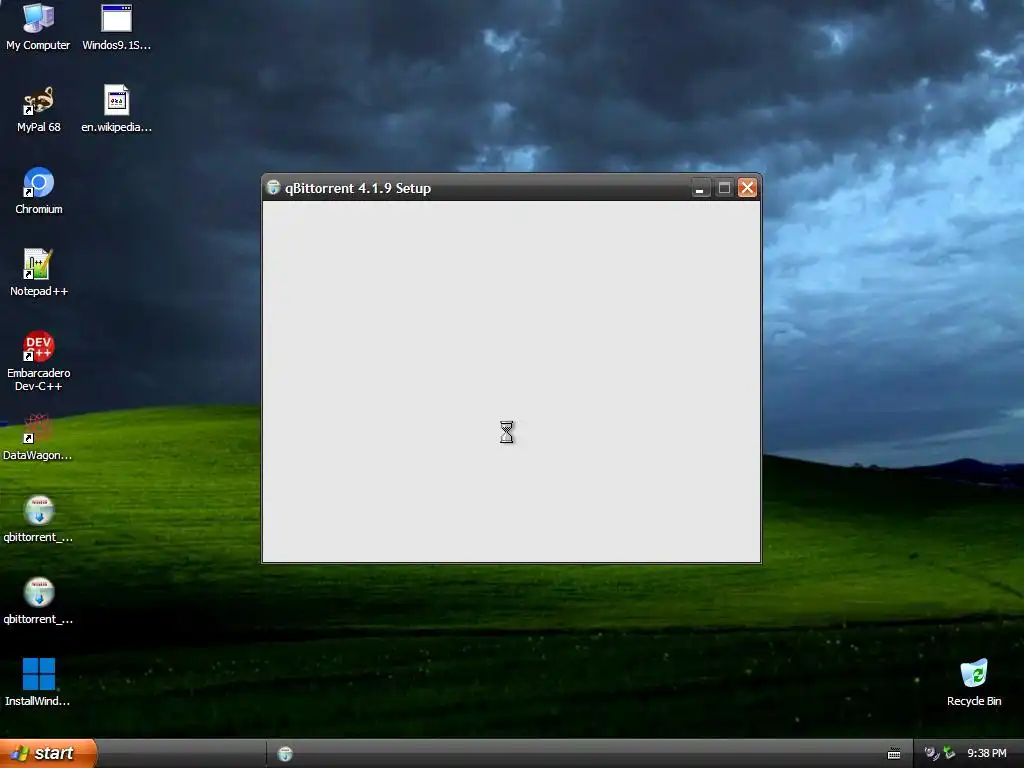Open the Recycle Bin
The height and width of the screenshot is (768, 1024).
[x=974, y=682]
